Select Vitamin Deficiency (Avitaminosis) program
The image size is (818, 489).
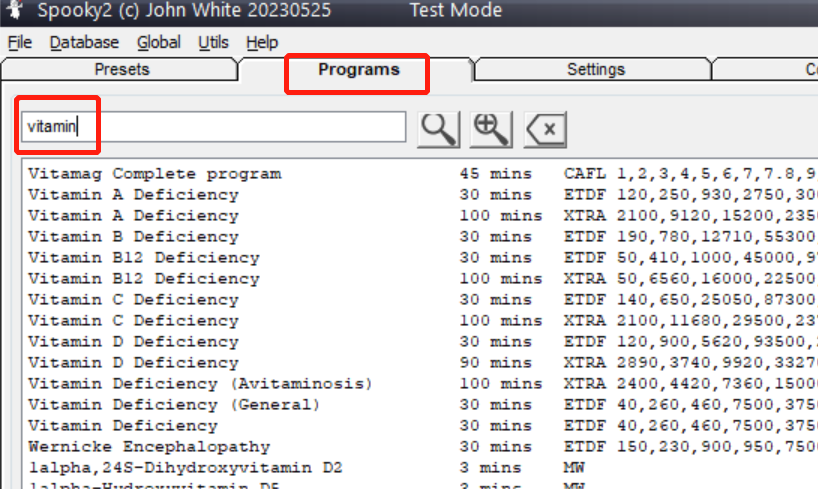200,384
